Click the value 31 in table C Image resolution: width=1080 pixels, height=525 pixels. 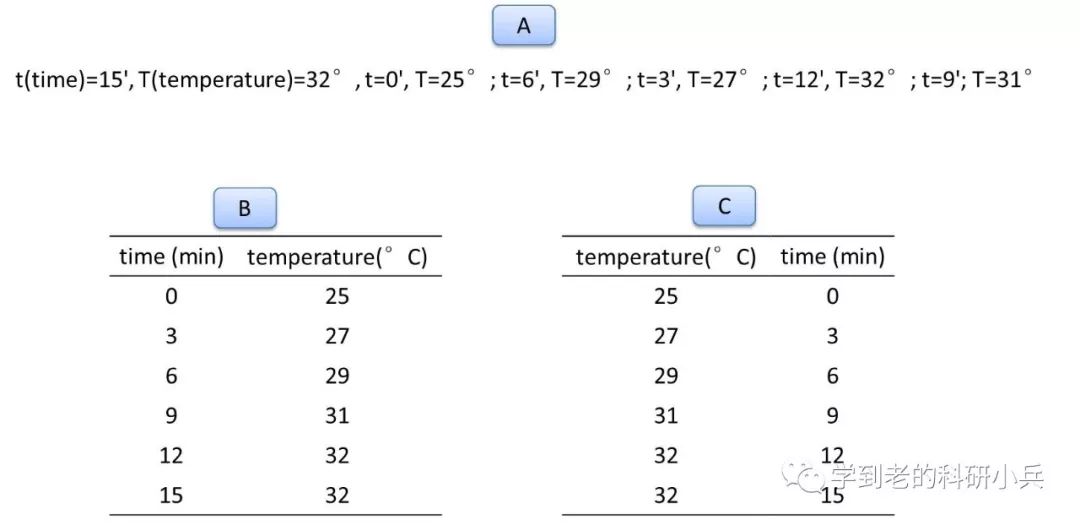[665, 415]
